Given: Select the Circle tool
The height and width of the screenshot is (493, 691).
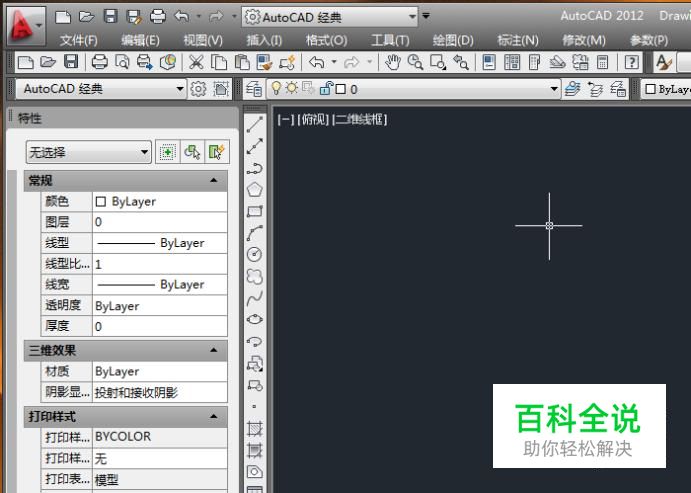Looking at the screenshot, I should click(255, 254).
